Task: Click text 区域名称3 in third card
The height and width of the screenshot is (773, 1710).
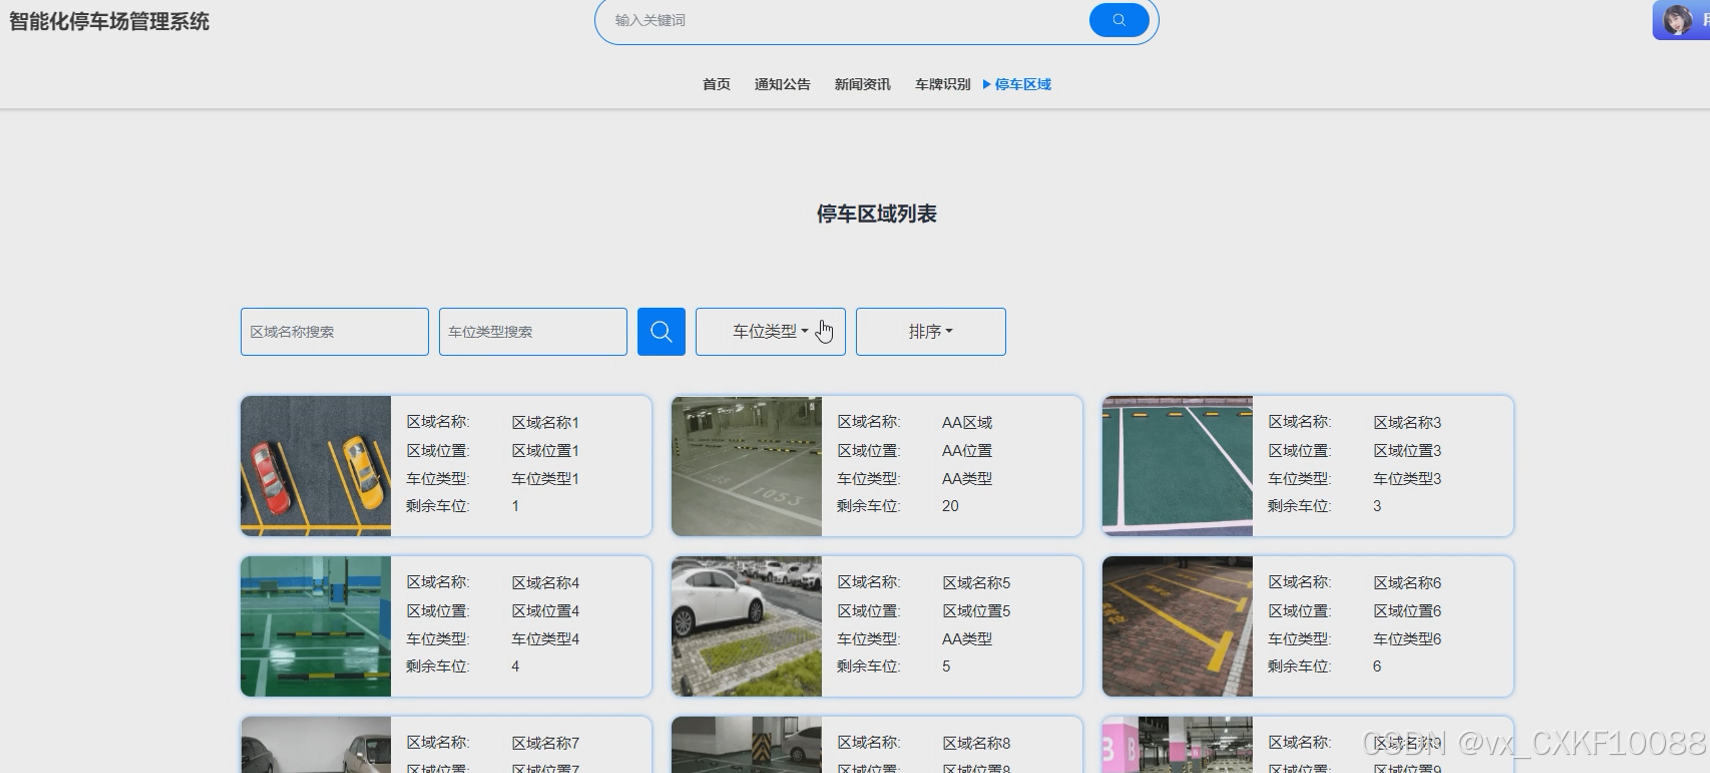Action: [1407, 422]
